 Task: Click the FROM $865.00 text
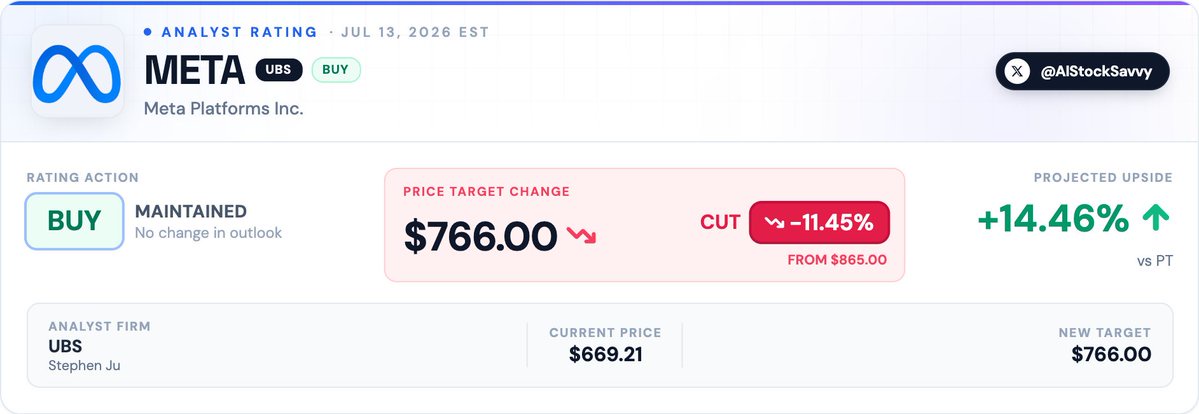(x=837, y=260)
